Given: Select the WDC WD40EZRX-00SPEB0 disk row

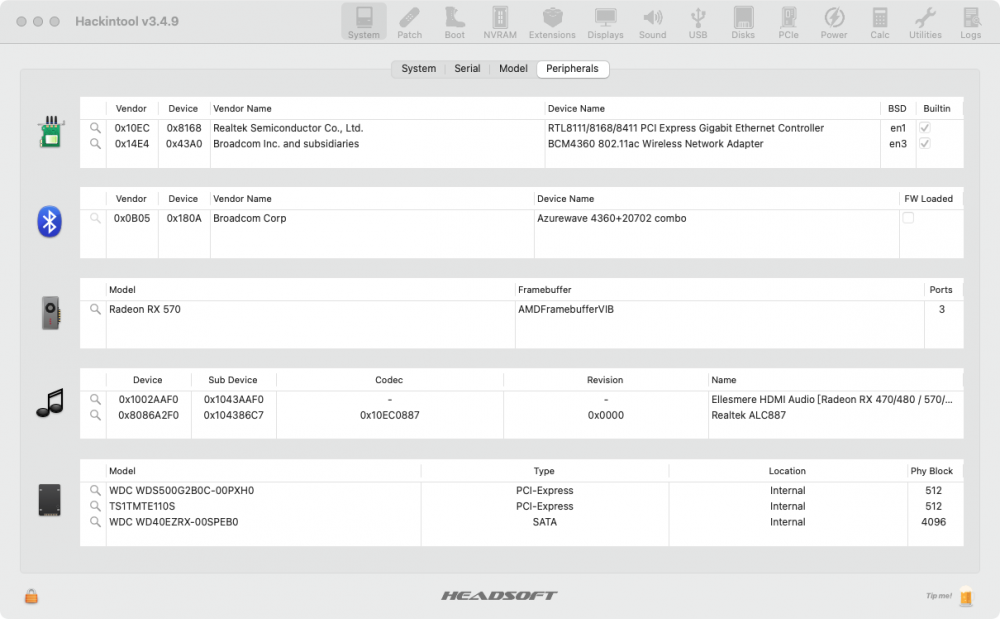Looking at the screenshot, I should (x=522, y=522).
